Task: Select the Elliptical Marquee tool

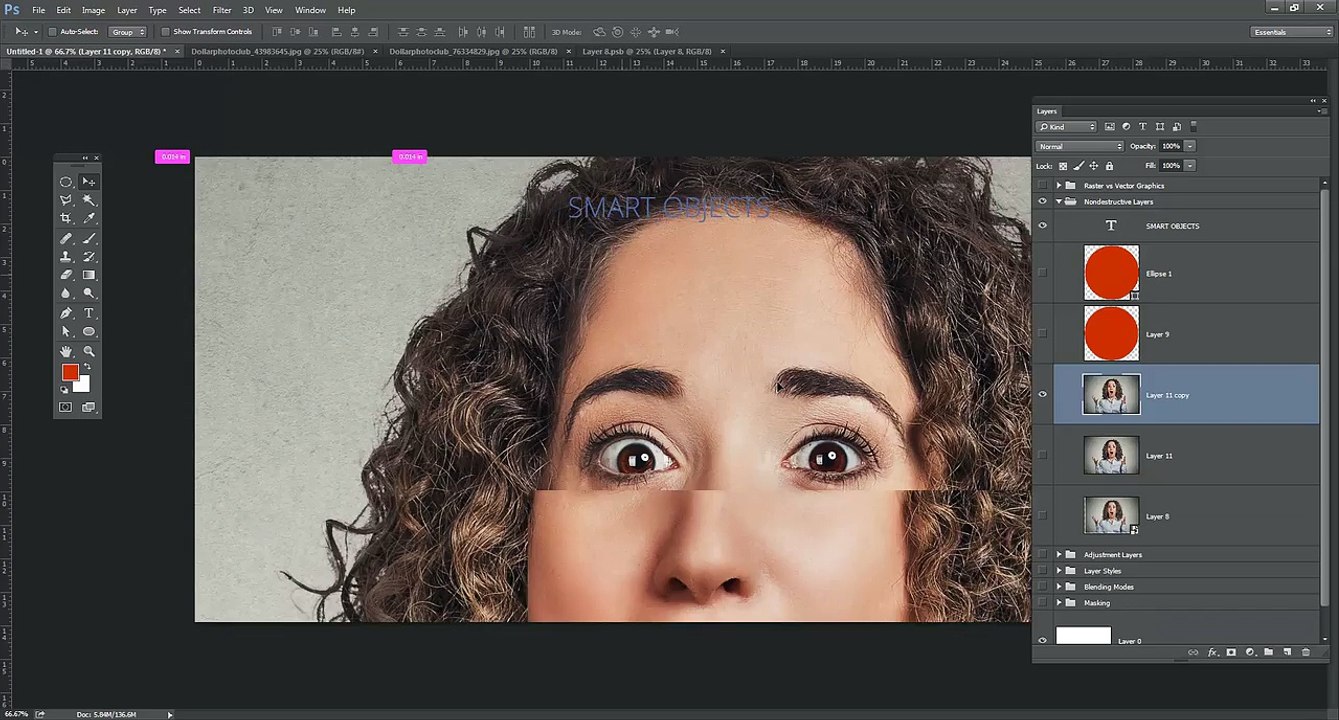Action: click(x=66, y=182)
